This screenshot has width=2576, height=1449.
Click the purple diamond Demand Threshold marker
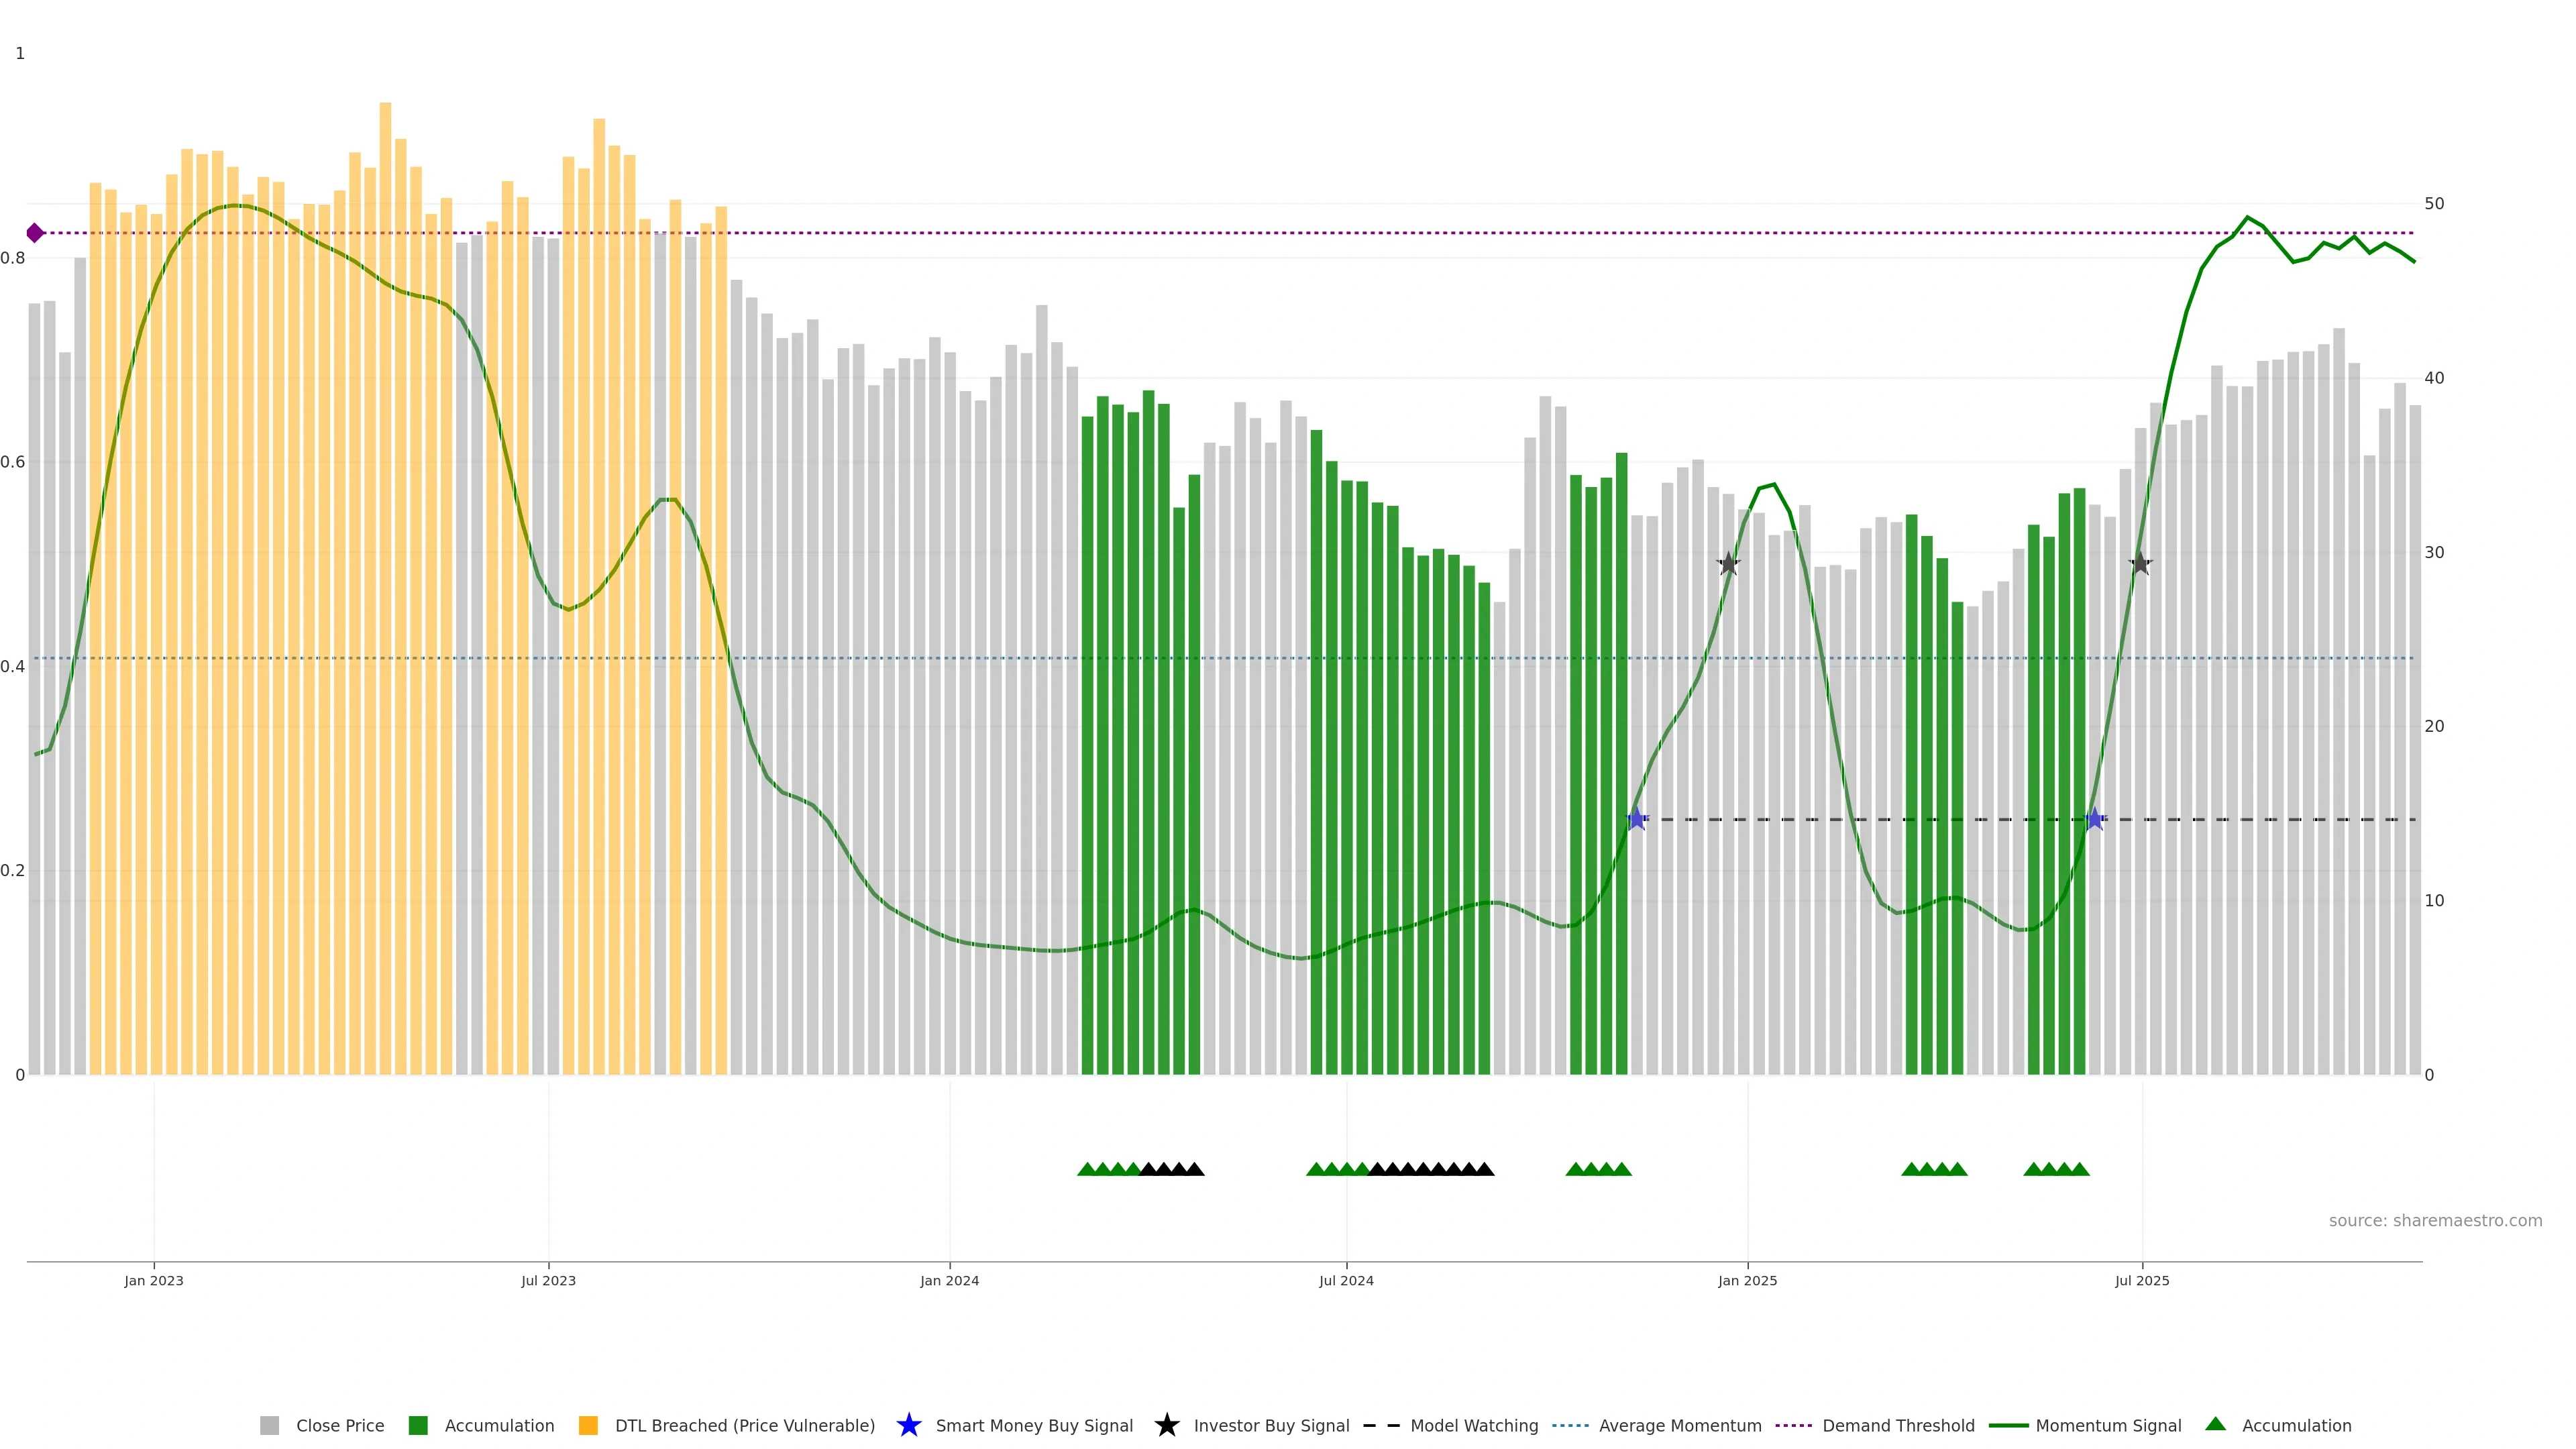(x=35, y=233)
